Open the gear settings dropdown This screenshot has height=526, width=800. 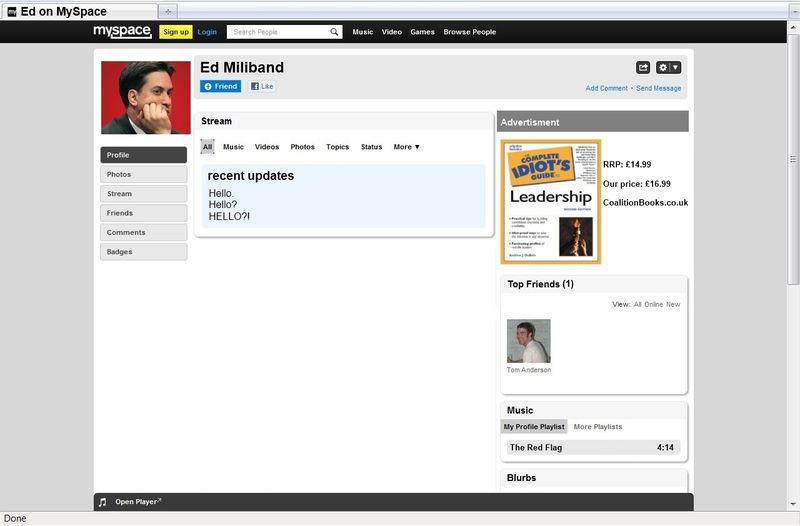click(668, 67)
